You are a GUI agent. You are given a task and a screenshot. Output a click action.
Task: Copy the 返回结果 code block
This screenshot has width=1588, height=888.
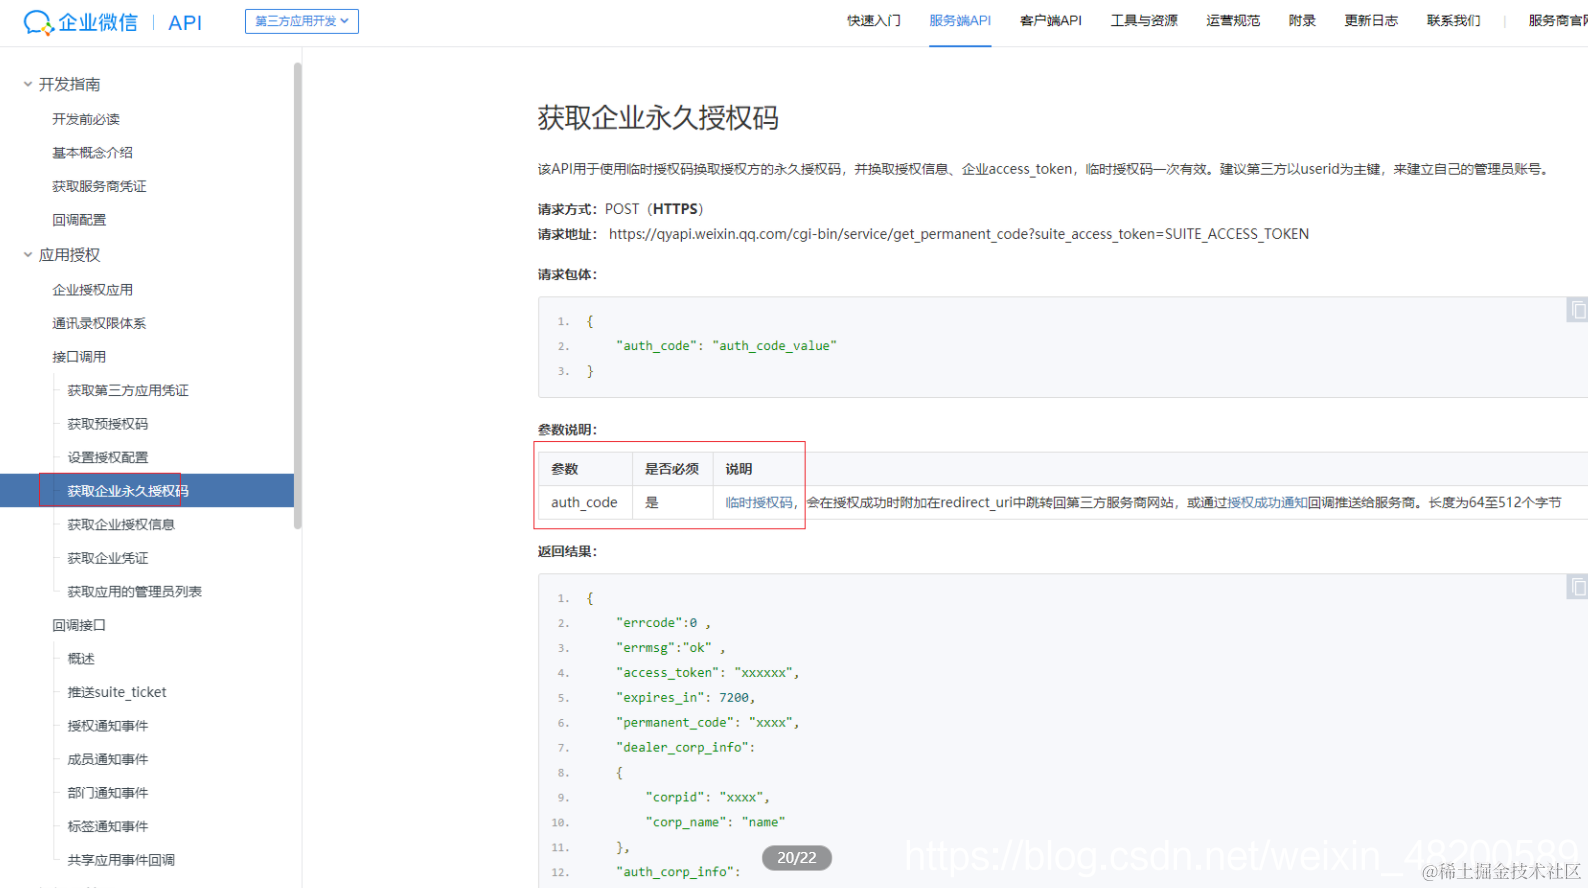point(1577,587)
